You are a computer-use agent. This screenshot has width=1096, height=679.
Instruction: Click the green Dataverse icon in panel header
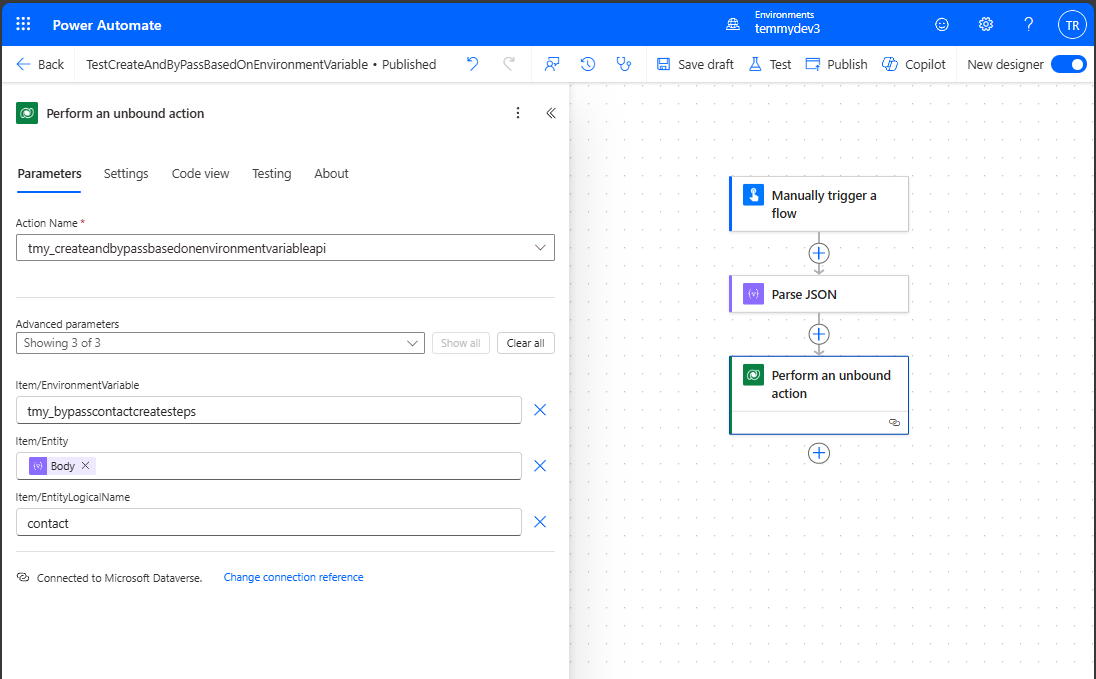pyautogui.click(x=27, y=113)
